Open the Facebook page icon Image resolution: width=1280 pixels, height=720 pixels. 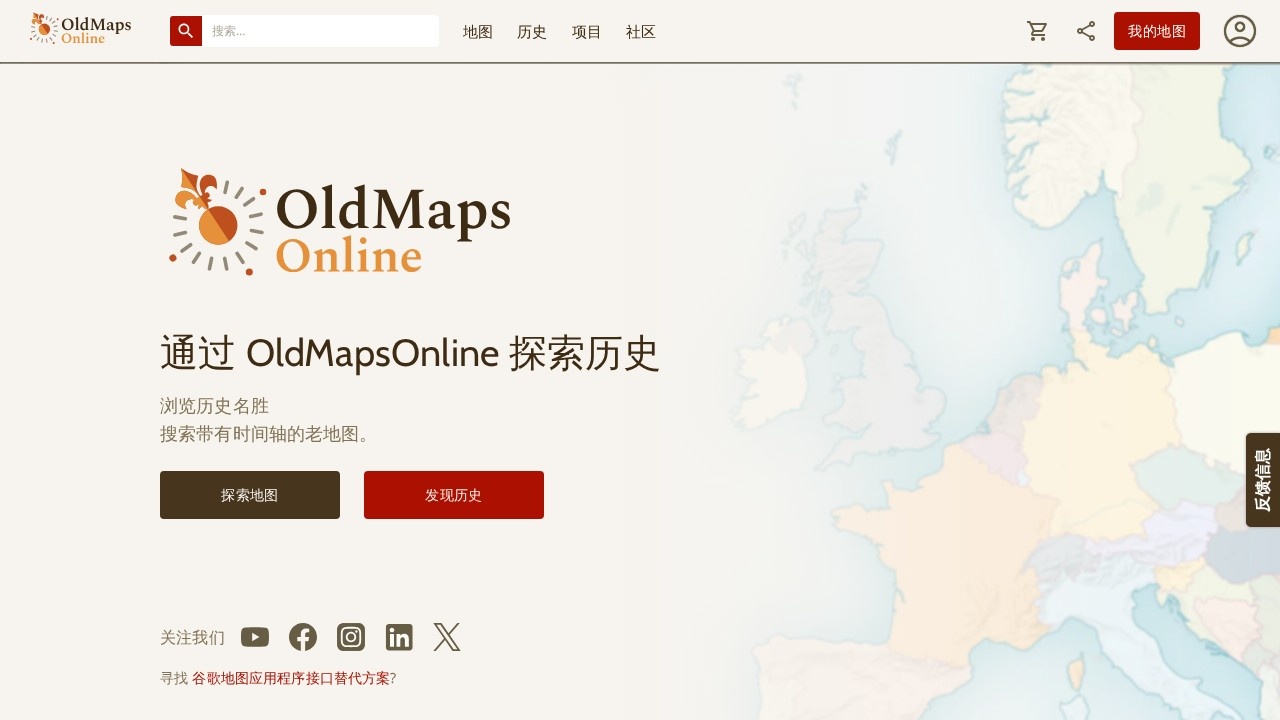(303, 637)
